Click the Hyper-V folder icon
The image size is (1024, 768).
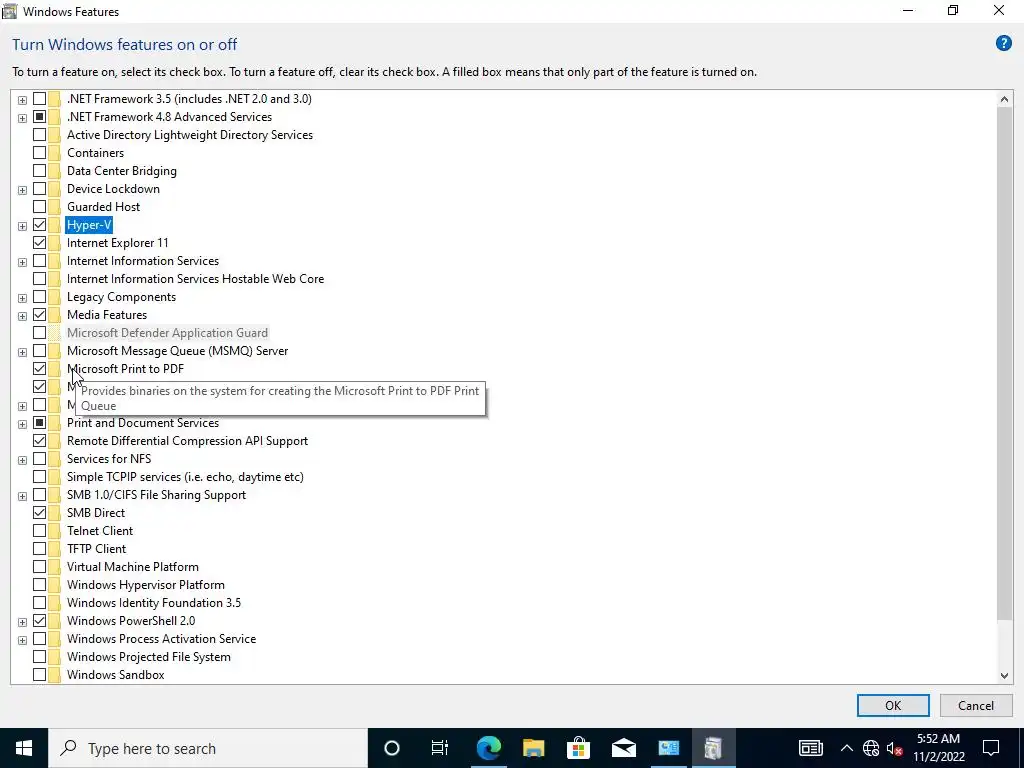point(54,225)
